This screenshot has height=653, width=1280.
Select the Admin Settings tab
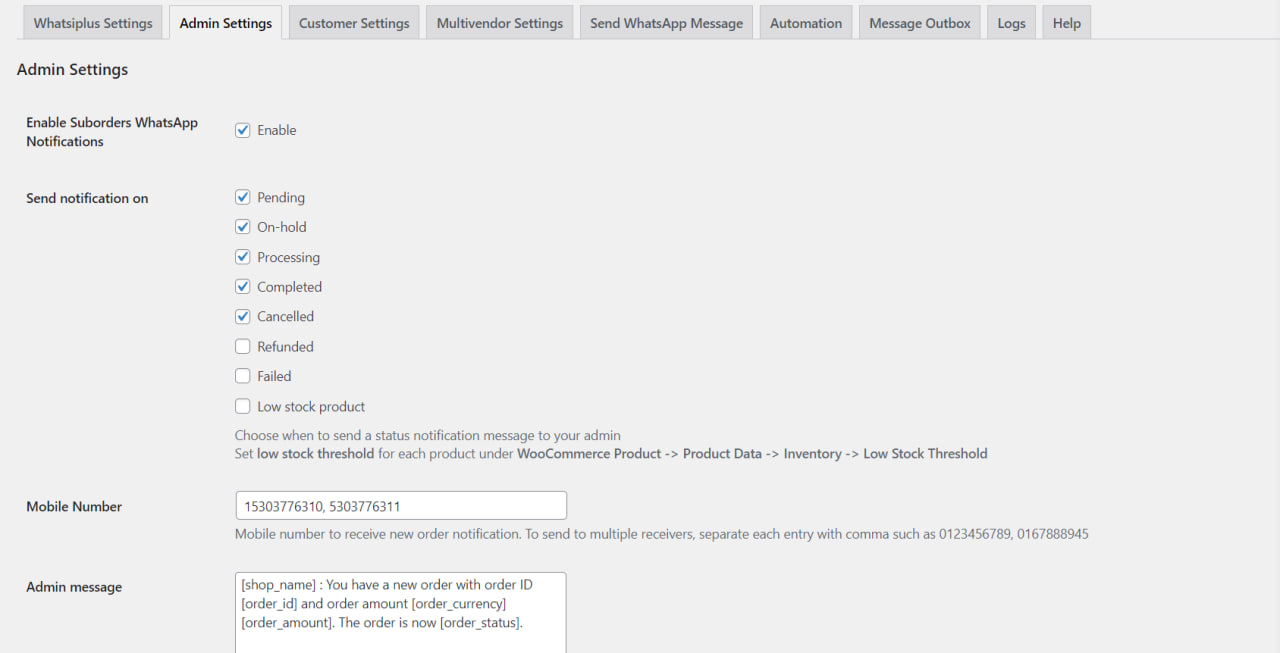pos(225,21)
